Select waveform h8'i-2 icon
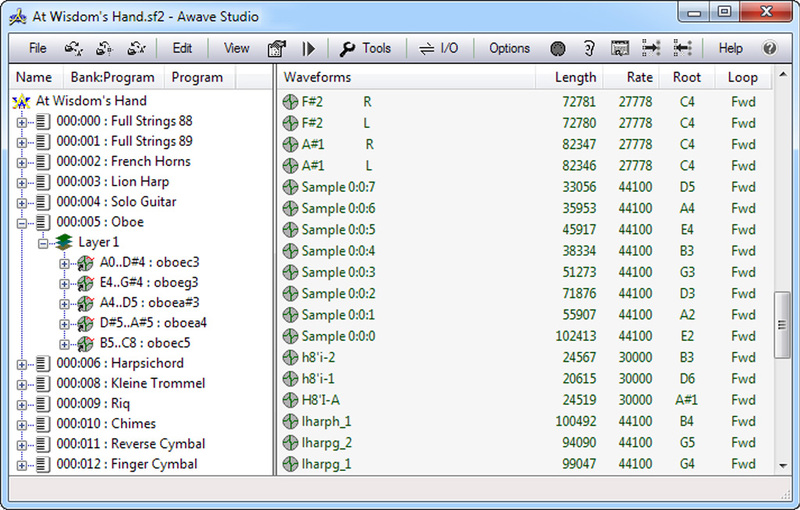The image size is (800, 510). pos(290,358)
